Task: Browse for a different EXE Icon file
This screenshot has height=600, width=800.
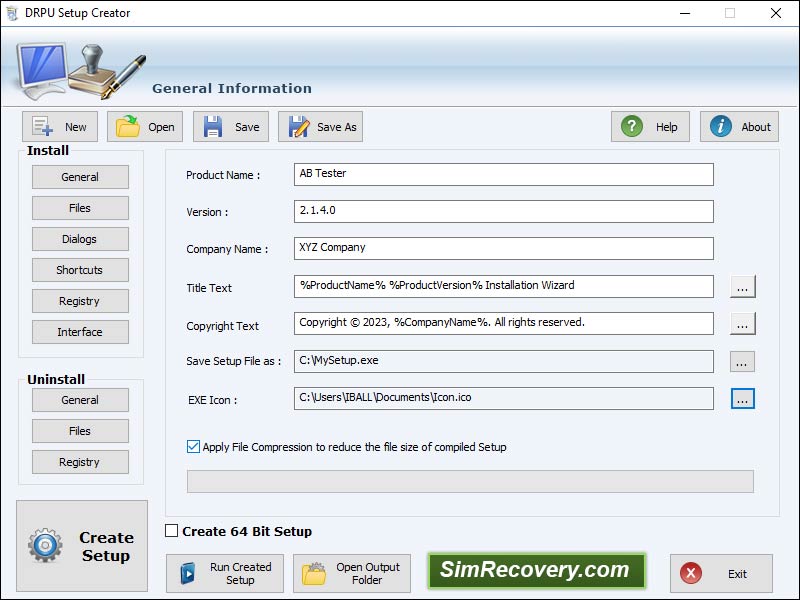Action: click(742, 398)
